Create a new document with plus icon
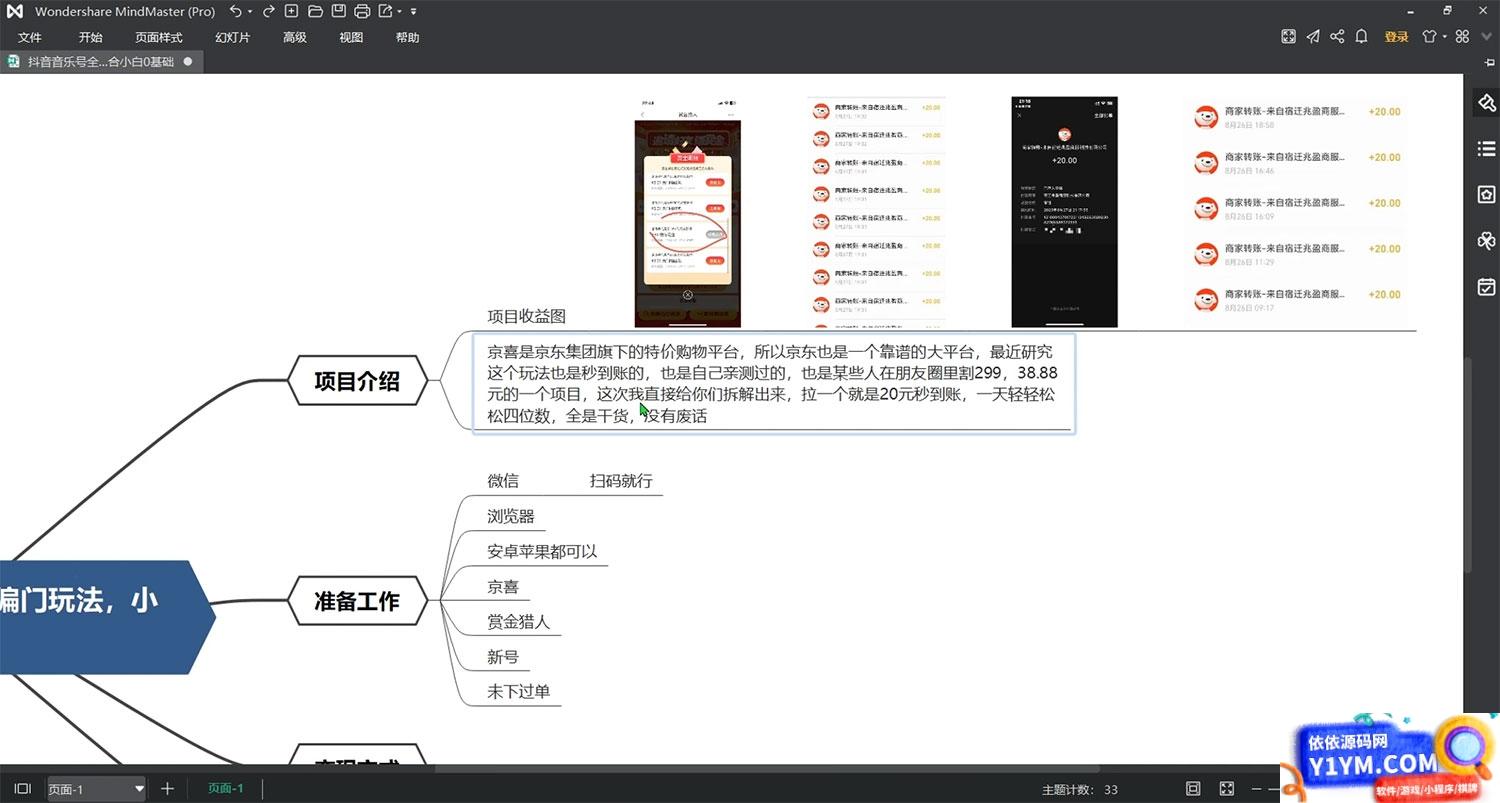 coord(291,11)
